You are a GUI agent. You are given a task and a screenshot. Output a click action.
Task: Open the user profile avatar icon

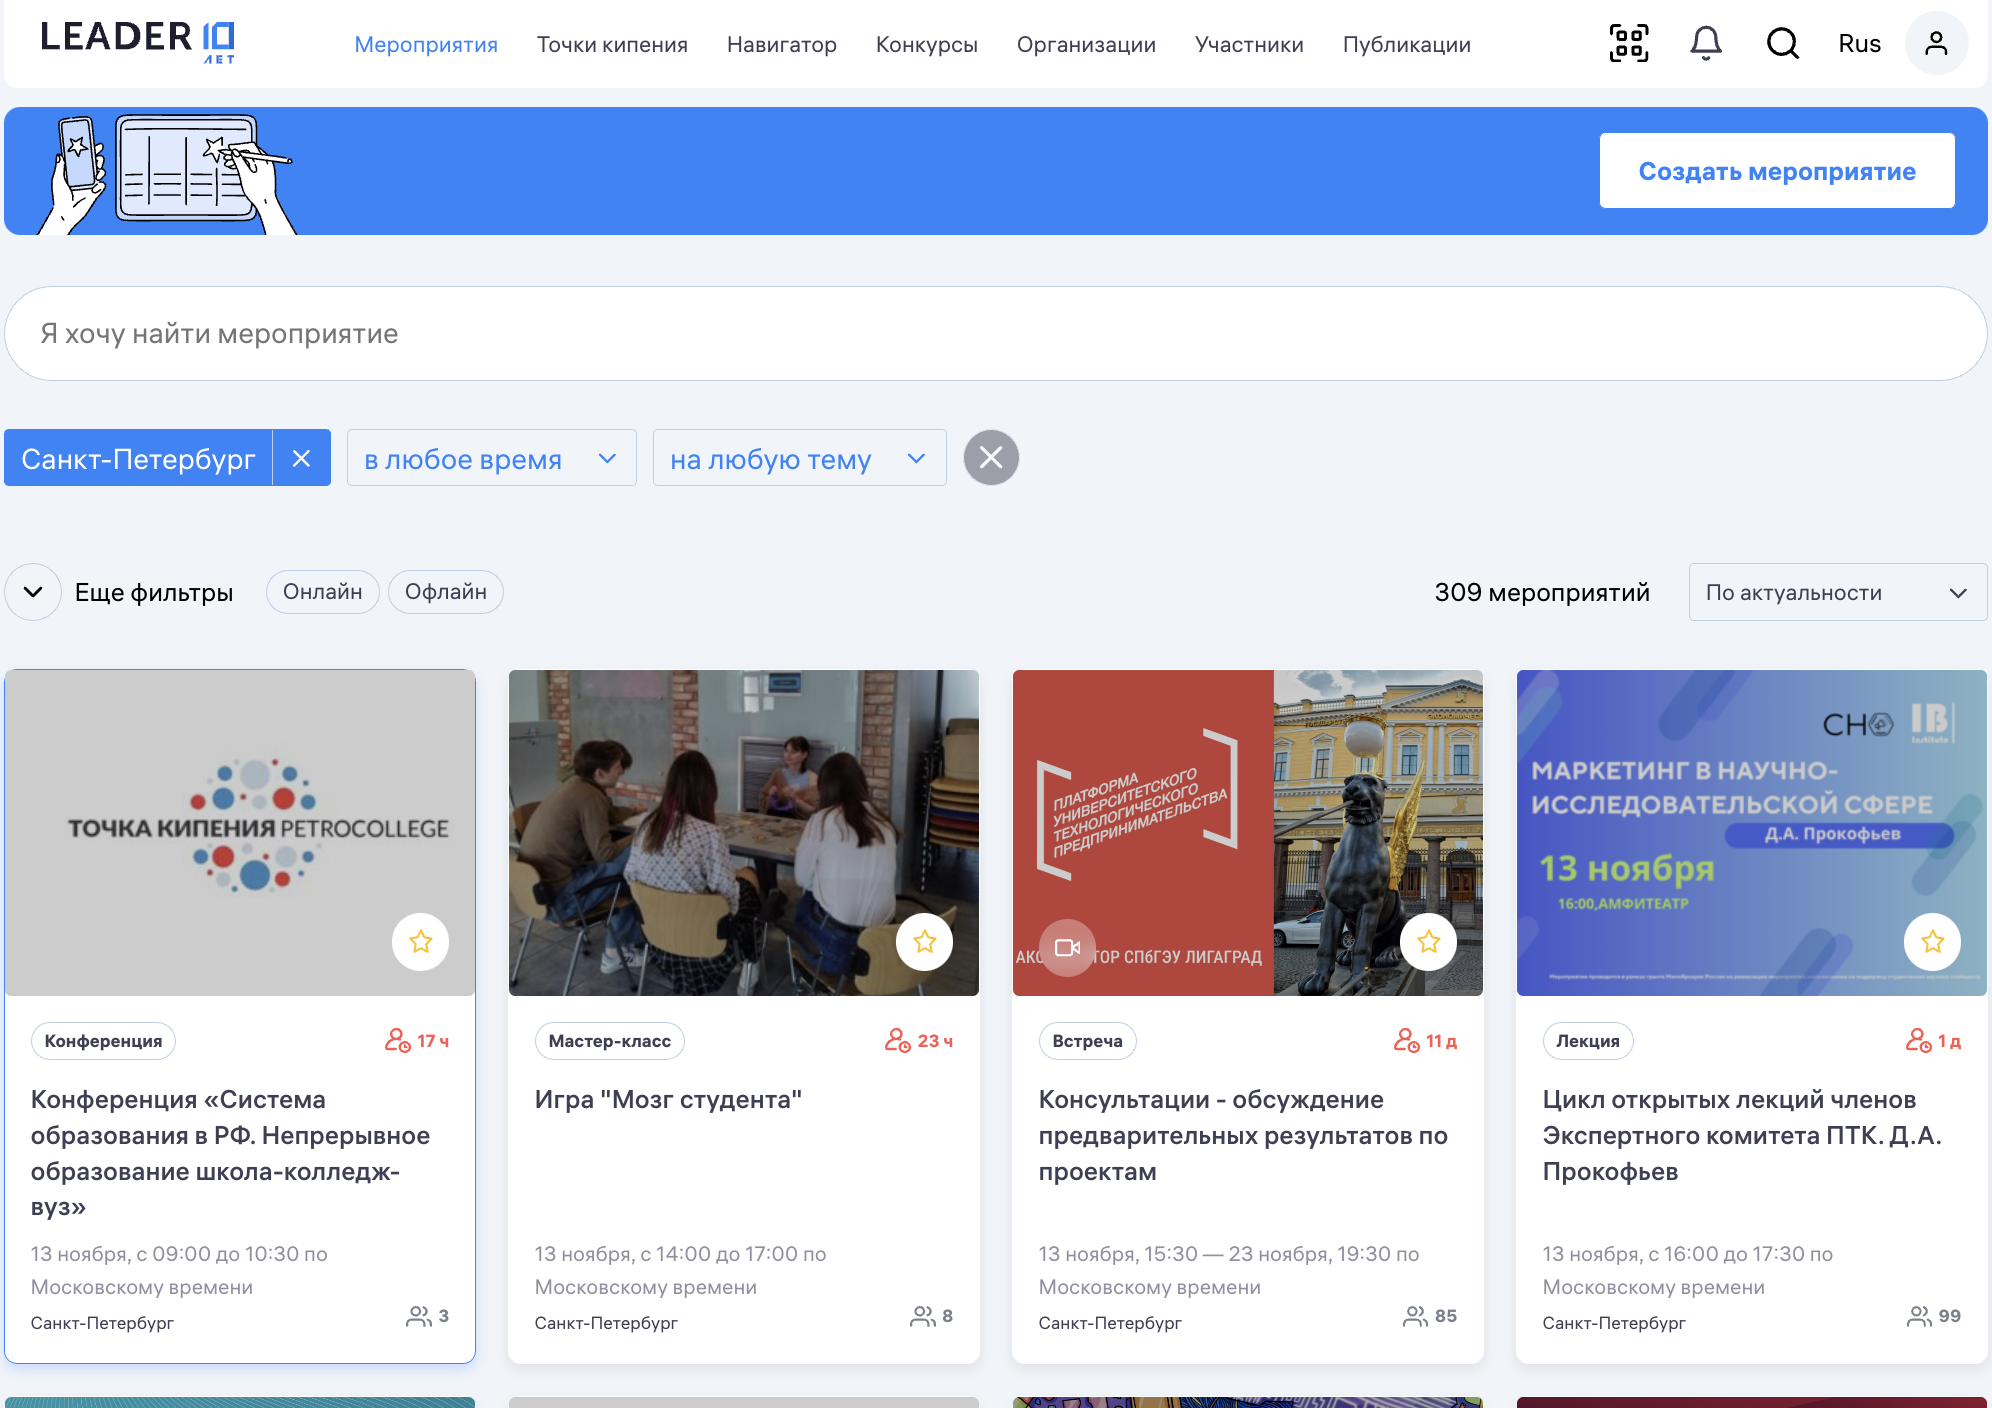coord(1935,43)
